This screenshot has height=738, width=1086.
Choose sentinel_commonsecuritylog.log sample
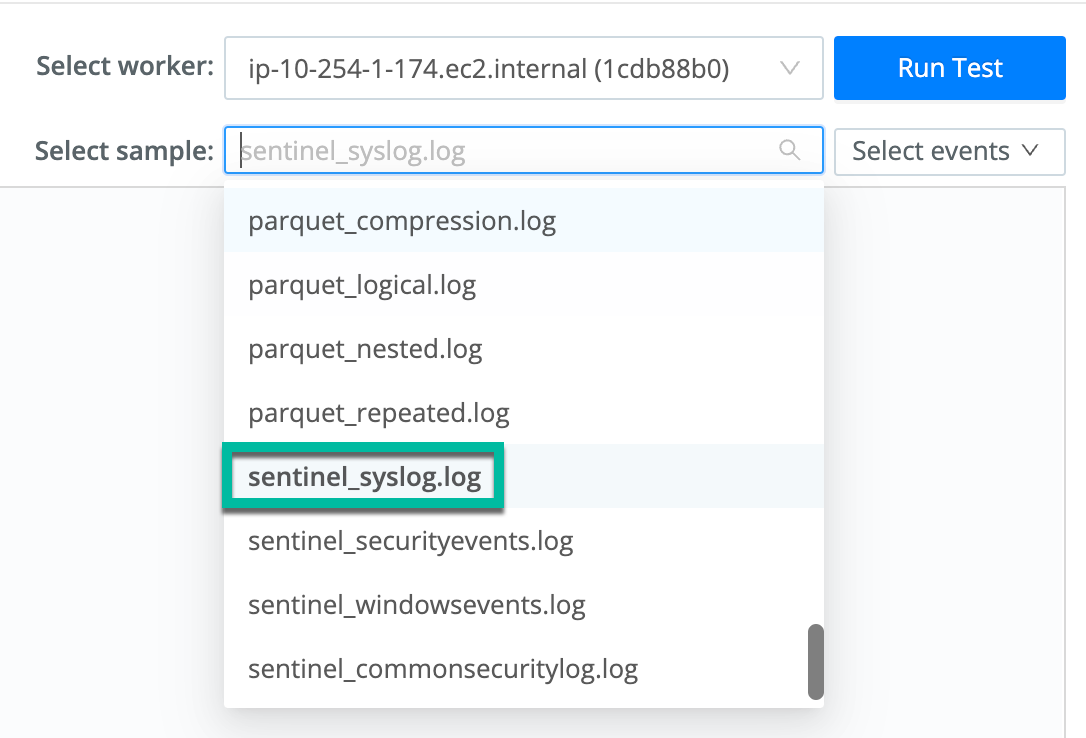pyautogui.click(x=443, y=668)
